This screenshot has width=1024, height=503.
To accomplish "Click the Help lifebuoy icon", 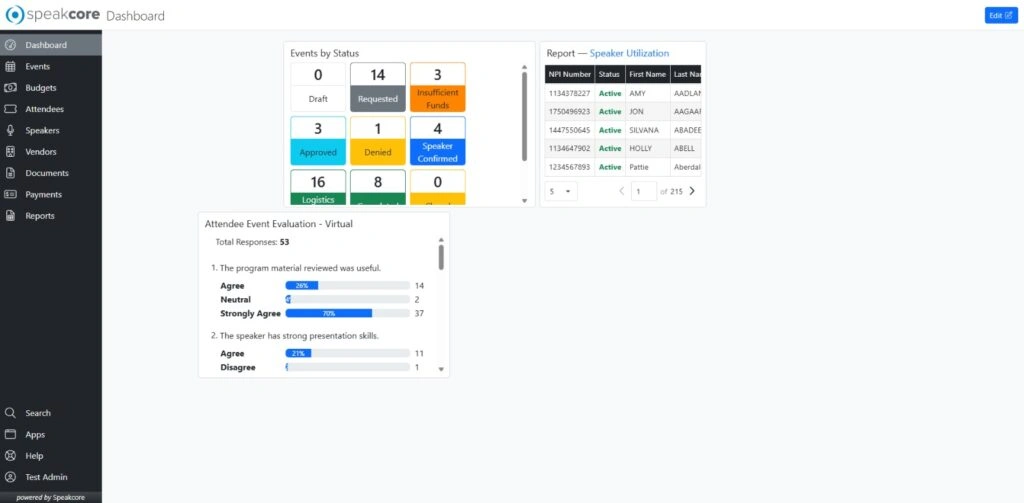I will tap(10, 456).
